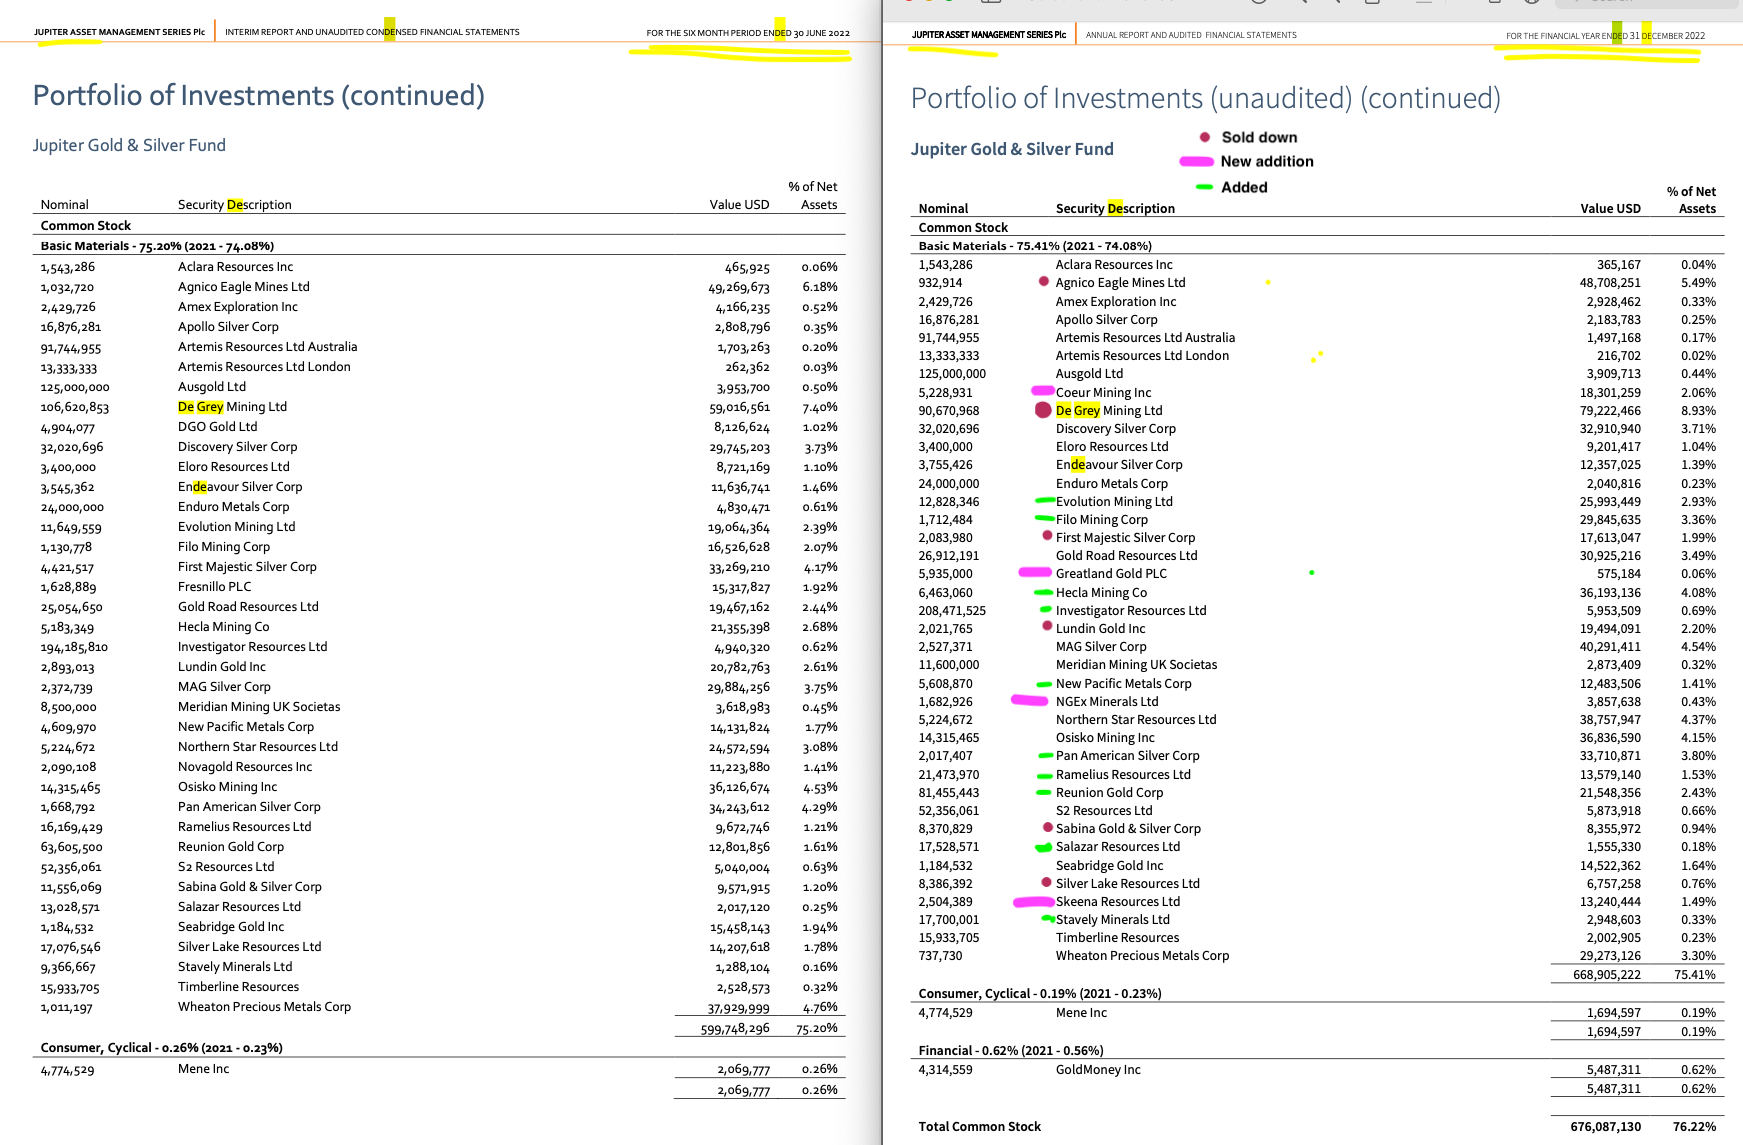This screenshot has height=1145, width=1743.
Task: Click nominal 106,620,853 for De Grey Mining
Action: click(75, 408)
